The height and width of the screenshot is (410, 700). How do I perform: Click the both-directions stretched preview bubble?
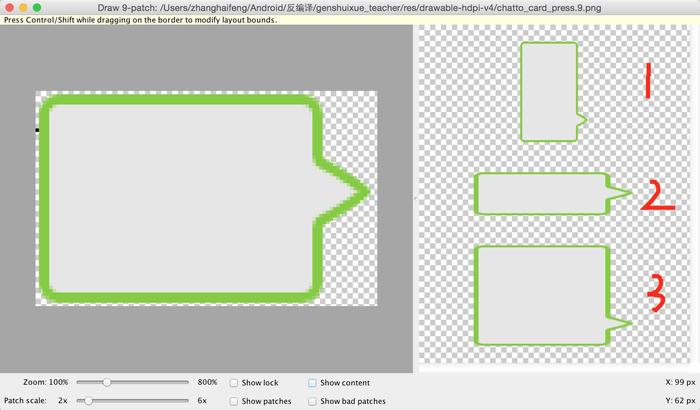pyautogui.click(x=553, y=296)
